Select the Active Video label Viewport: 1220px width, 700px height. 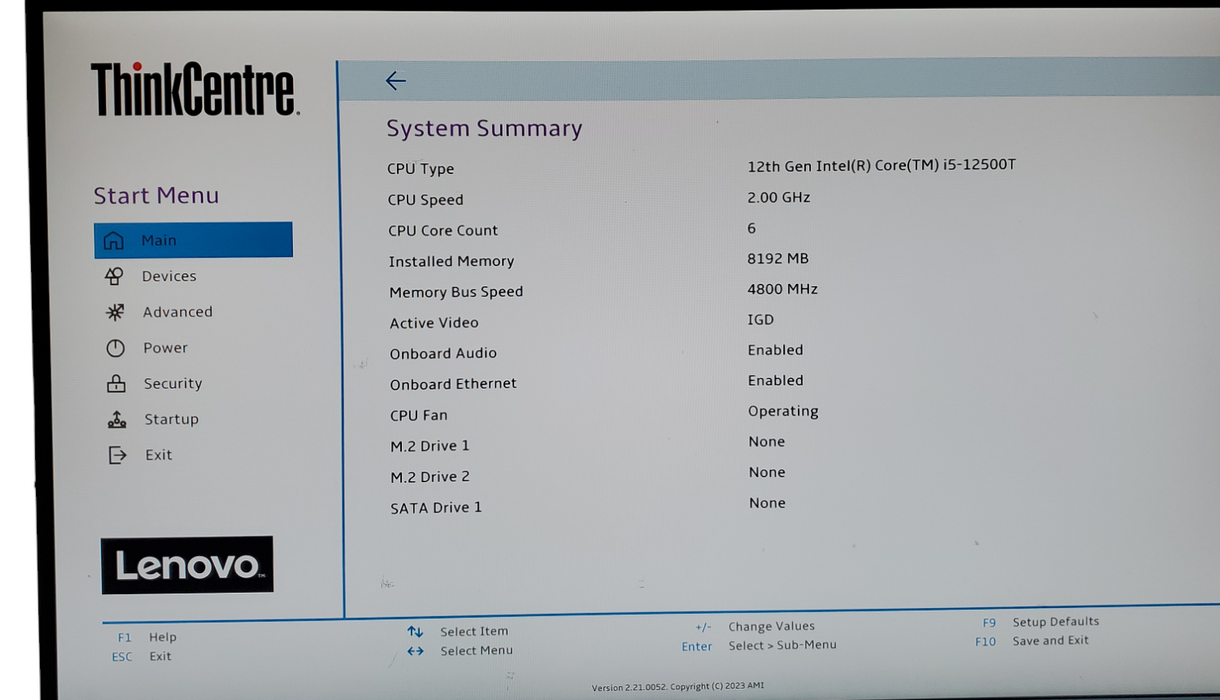pos(434,323)
